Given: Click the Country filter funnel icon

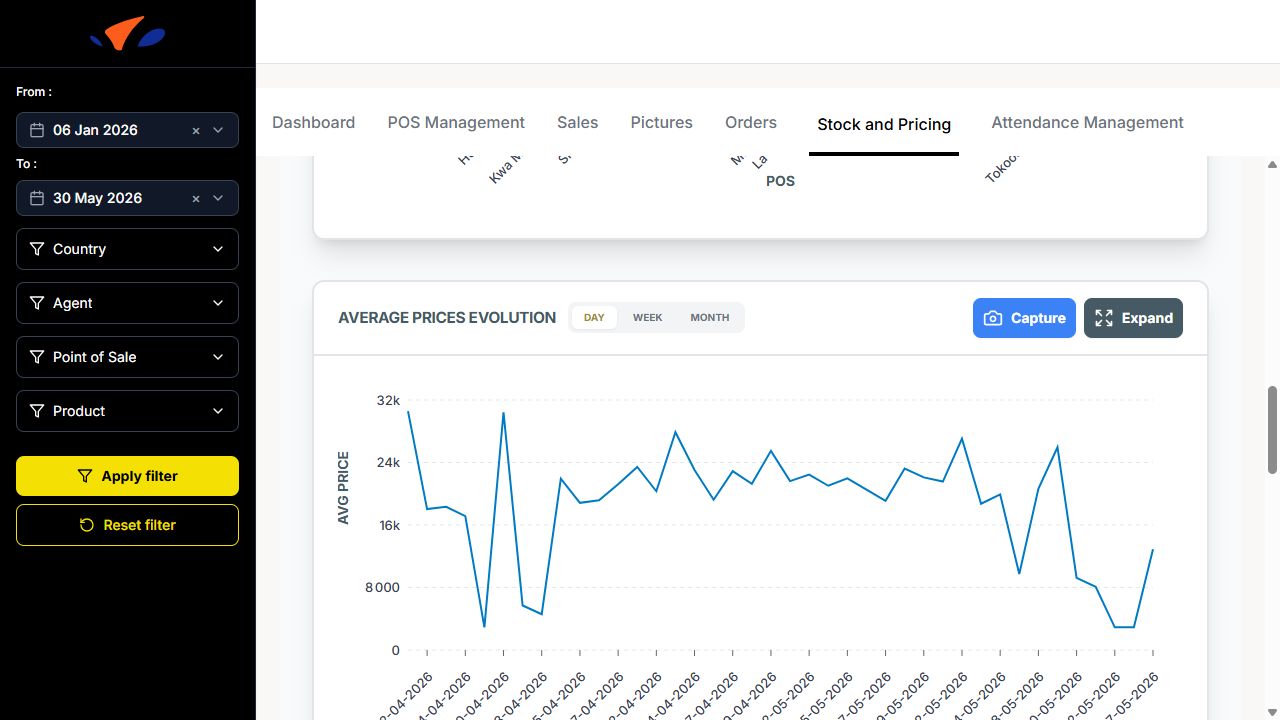Looking at the screenshot, I should click(37, 249).
